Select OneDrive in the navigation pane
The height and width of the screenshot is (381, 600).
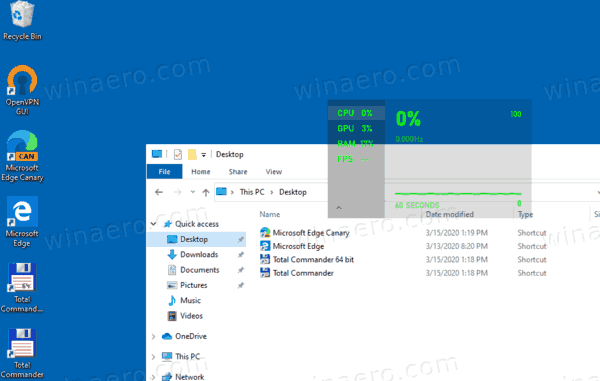point(191,336)
